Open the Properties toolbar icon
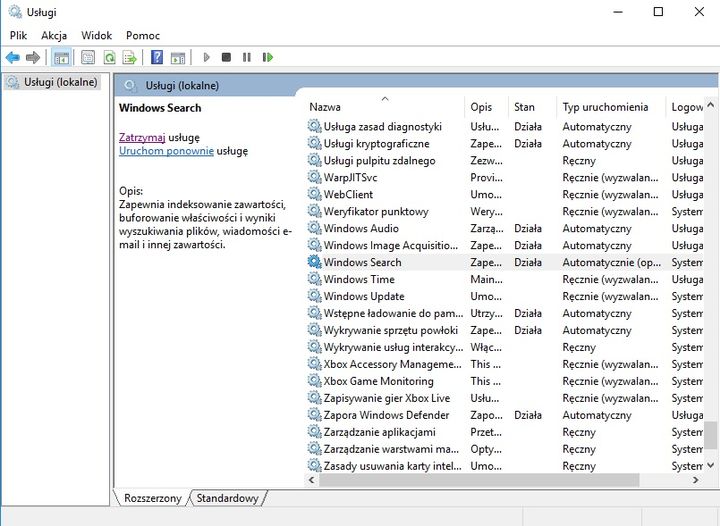This screenshot has width=720, height=526. coord(88,57)
